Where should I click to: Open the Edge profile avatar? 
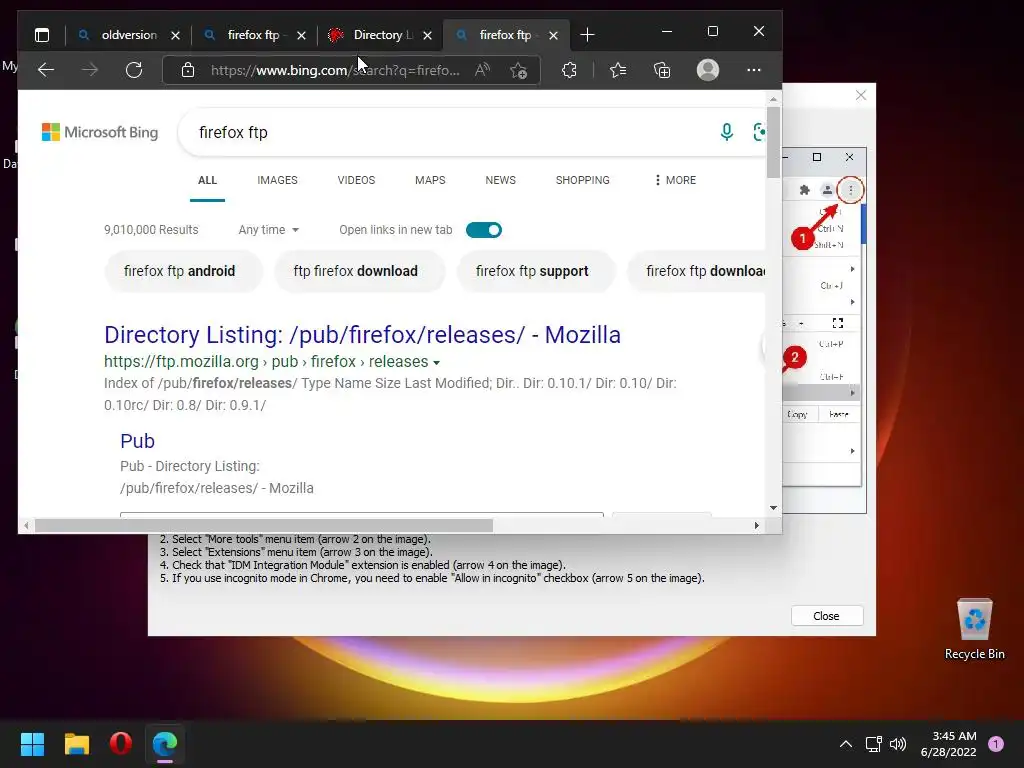coord(708,70)
